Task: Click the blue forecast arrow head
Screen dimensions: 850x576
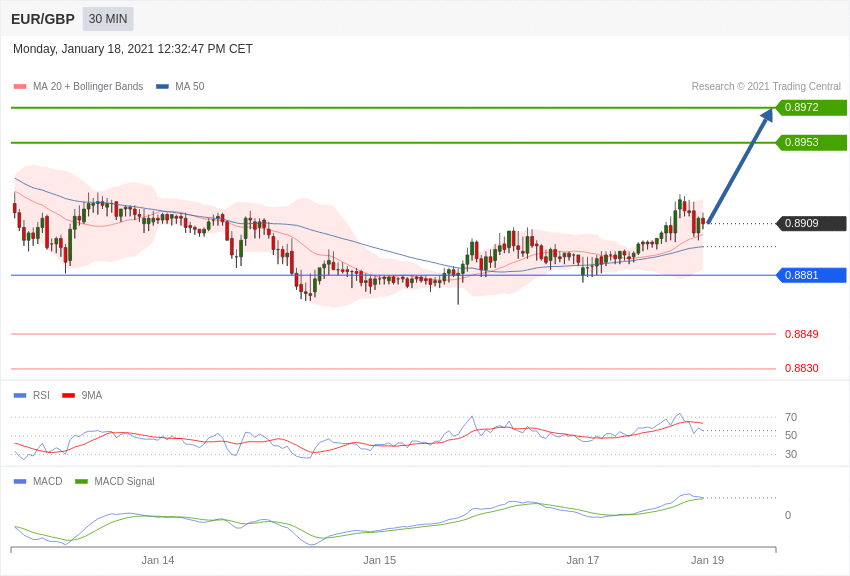Action: click(x=766, y=117)
